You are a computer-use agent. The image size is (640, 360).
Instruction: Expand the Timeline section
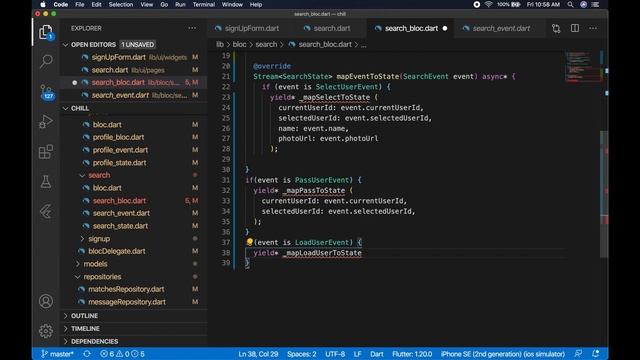coord(66,328)
